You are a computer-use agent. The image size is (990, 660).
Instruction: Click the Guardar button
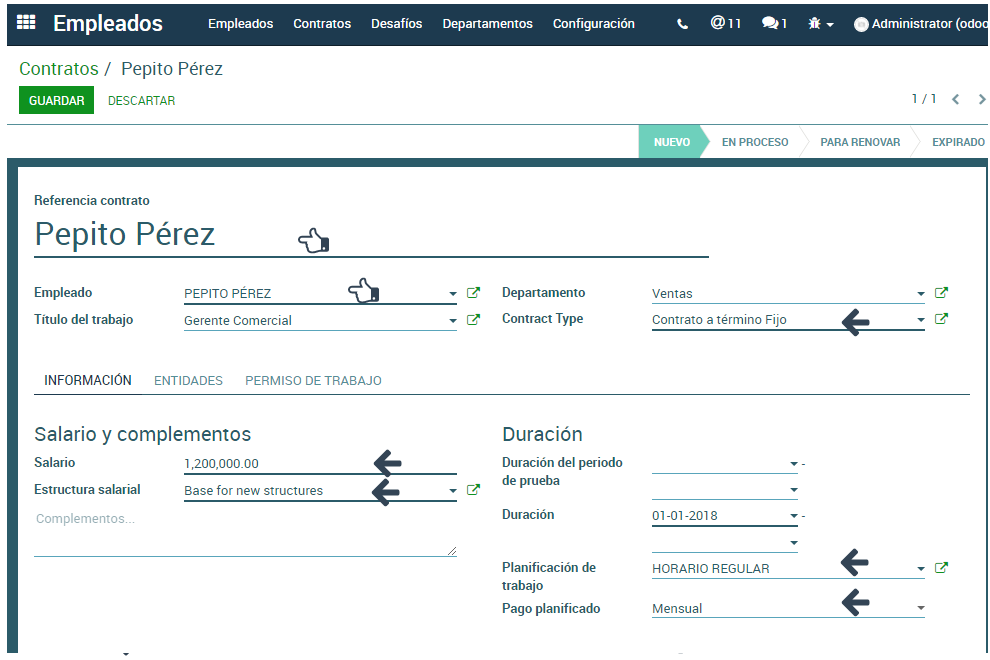(56, 100)
